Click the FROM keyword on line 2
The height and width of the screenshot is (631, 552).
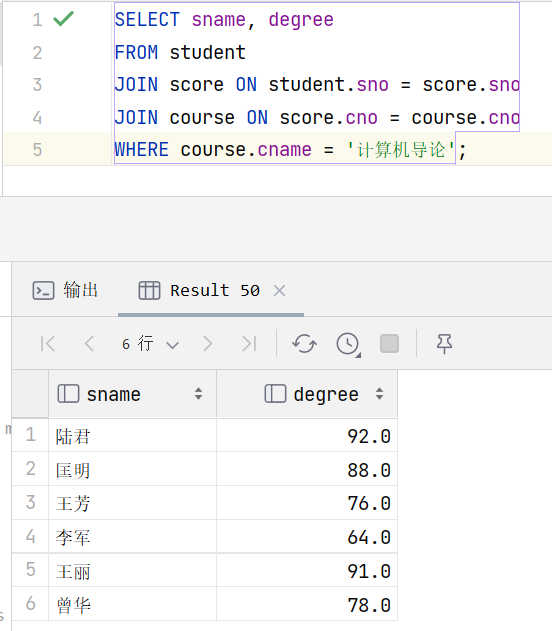pos(136,53)
